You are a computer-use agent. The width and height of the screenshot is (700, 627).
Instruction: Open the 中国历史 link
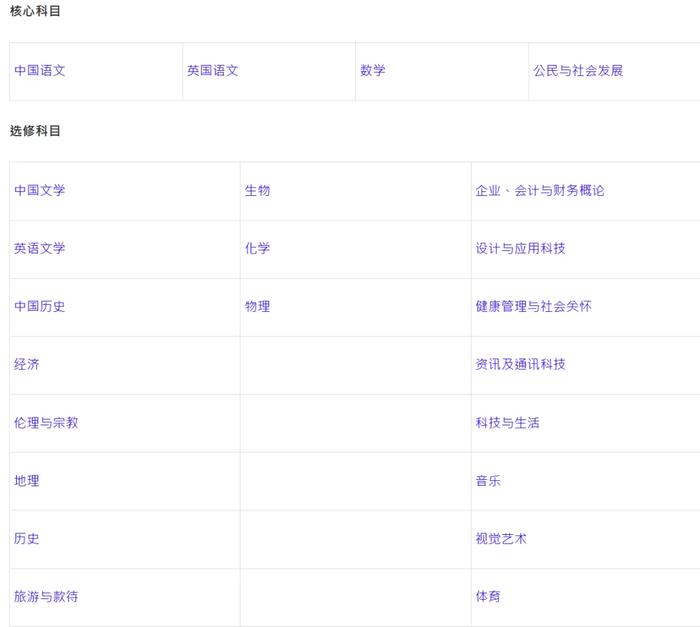point(40,306)
